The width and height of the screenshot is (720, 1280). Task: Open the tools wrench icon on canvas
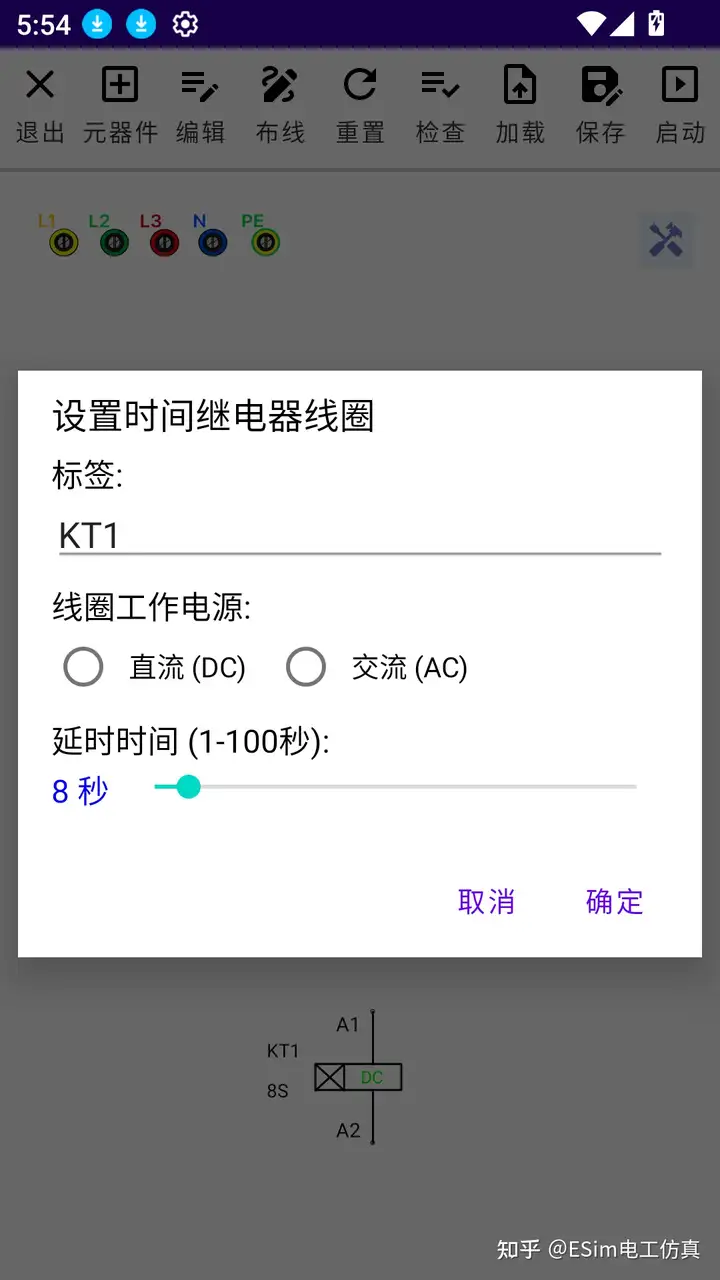coord(666,241)
